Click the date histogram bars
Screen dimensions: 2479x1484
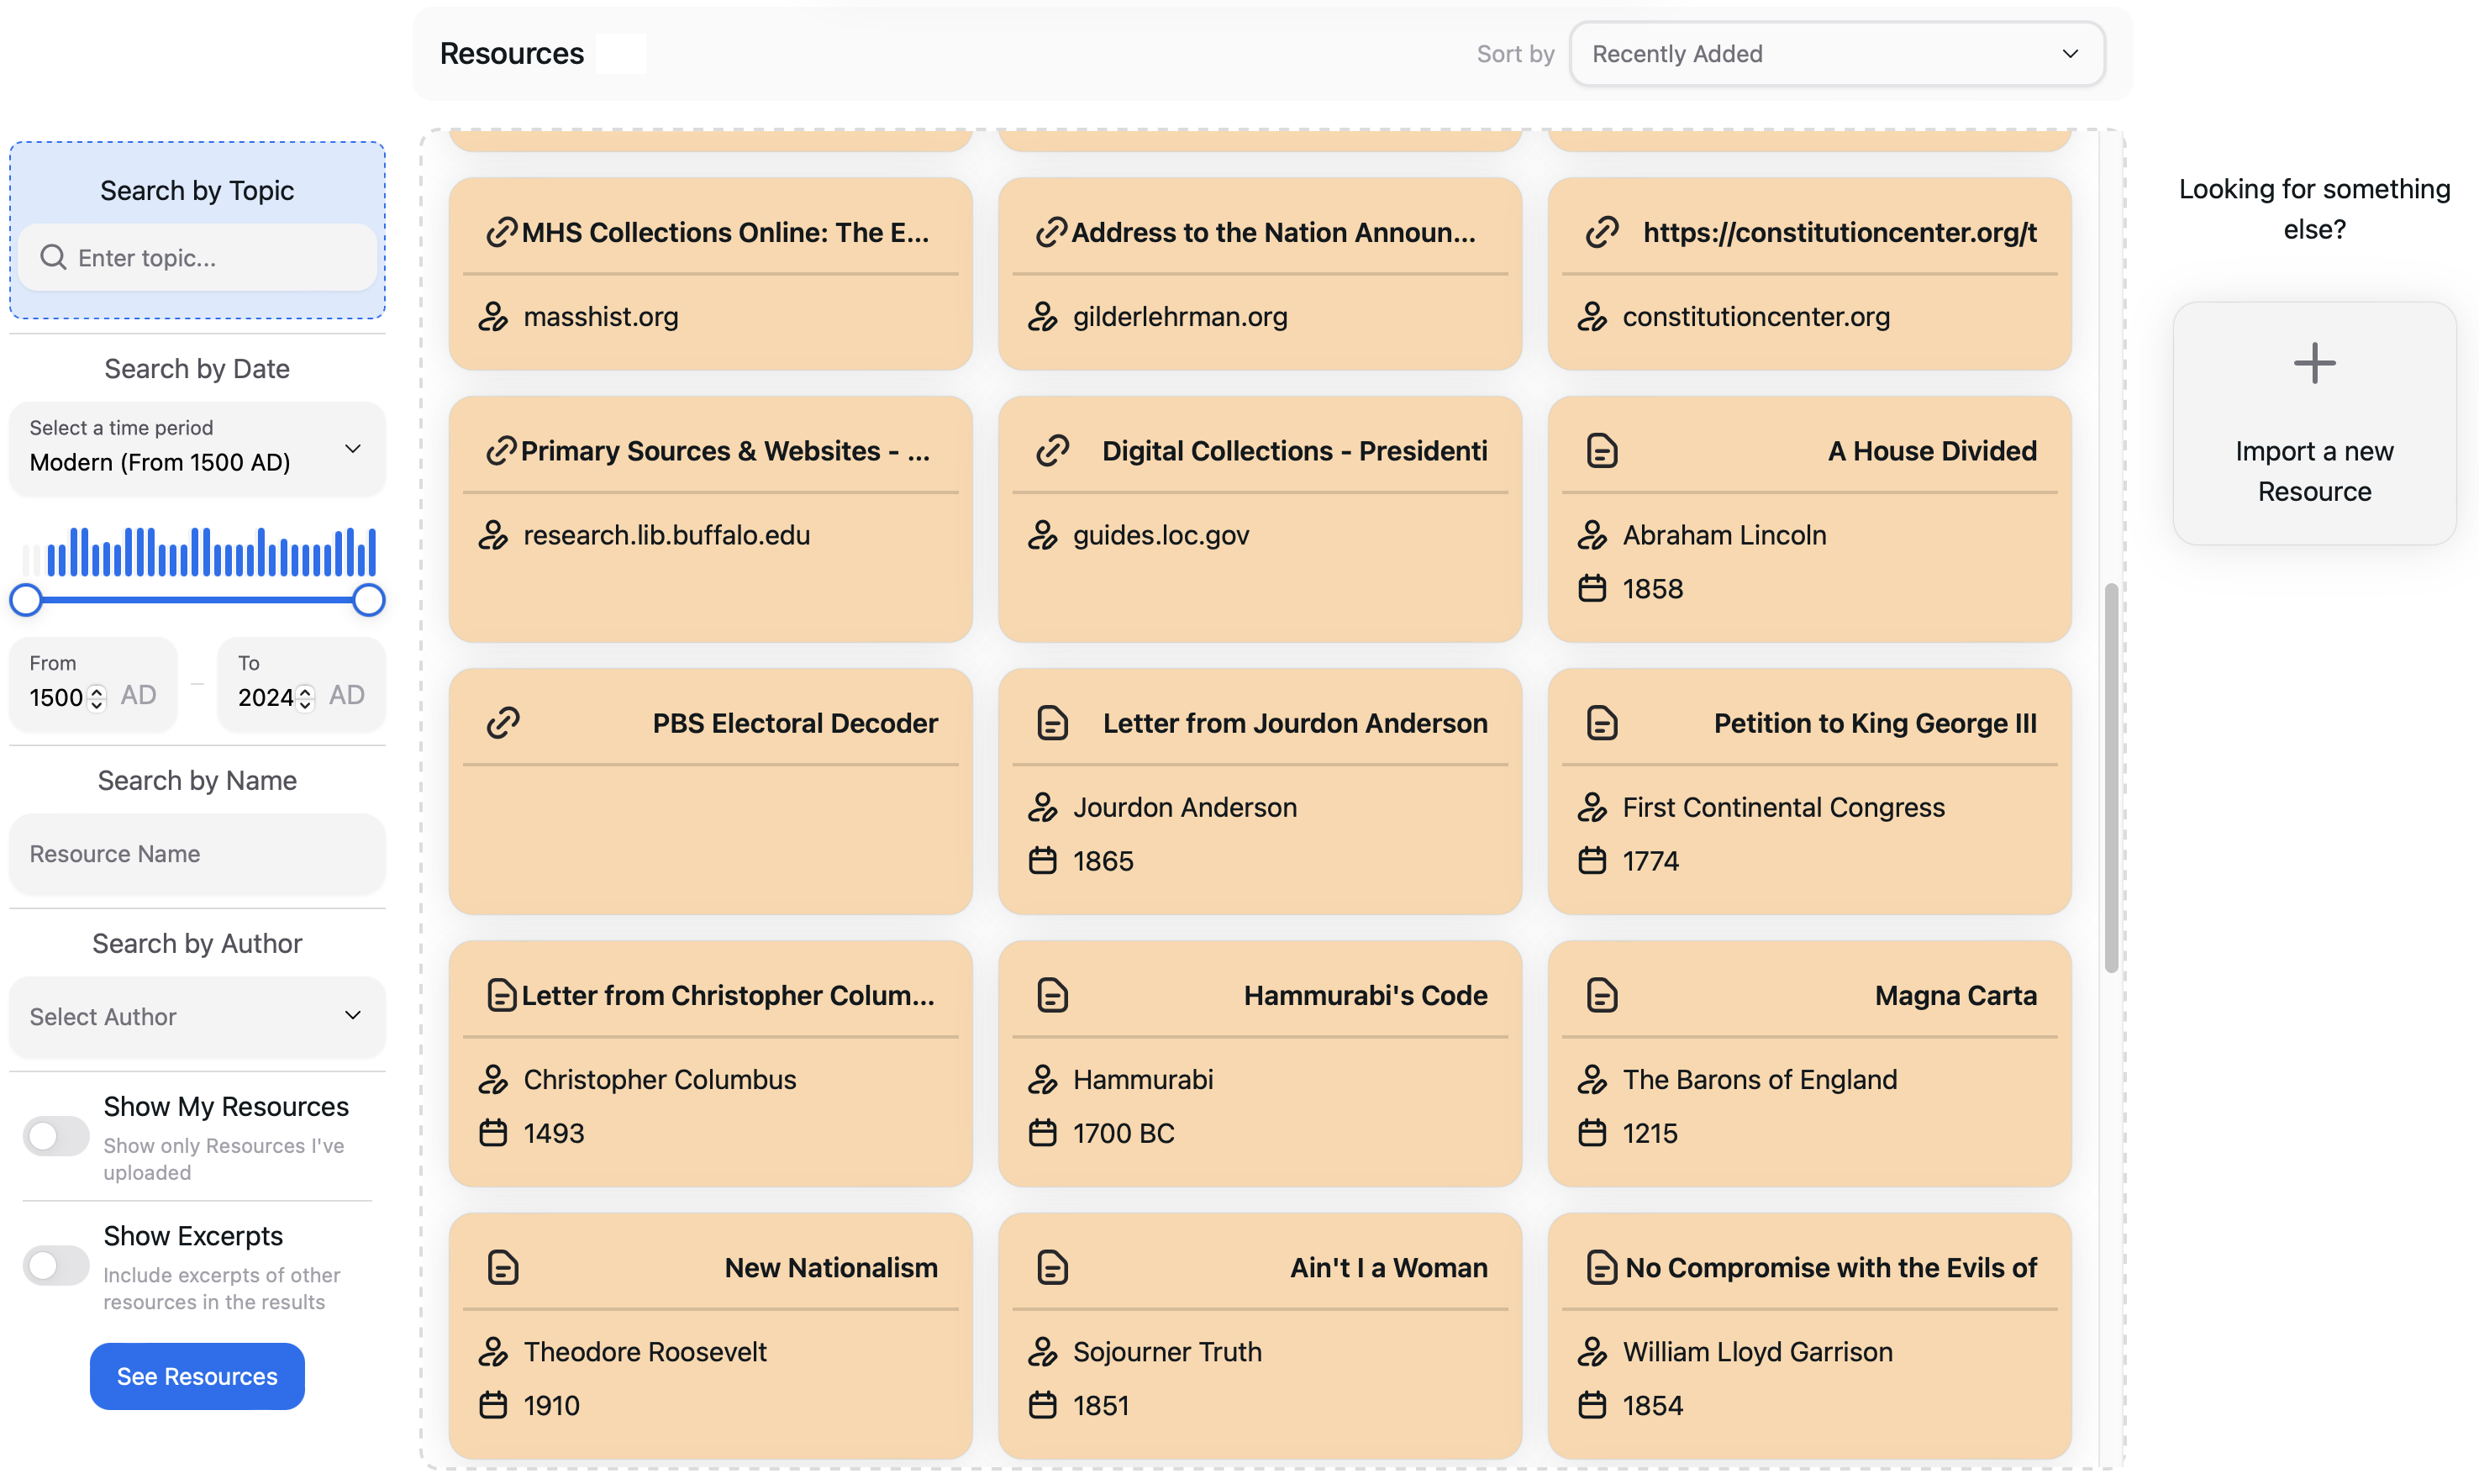(x=200, y=551)
